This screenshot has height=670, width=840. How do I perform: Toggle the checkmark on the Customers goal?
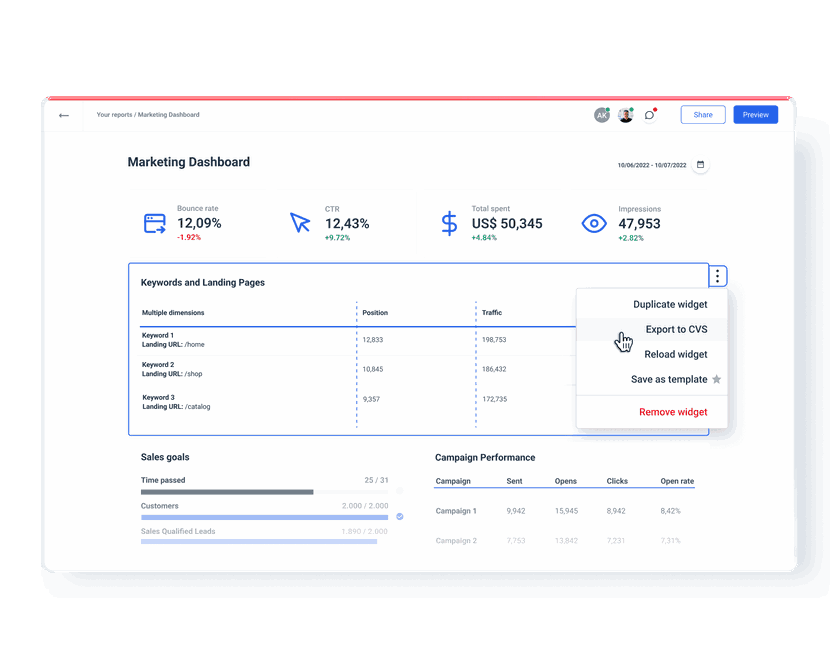[x=399, y=516]
